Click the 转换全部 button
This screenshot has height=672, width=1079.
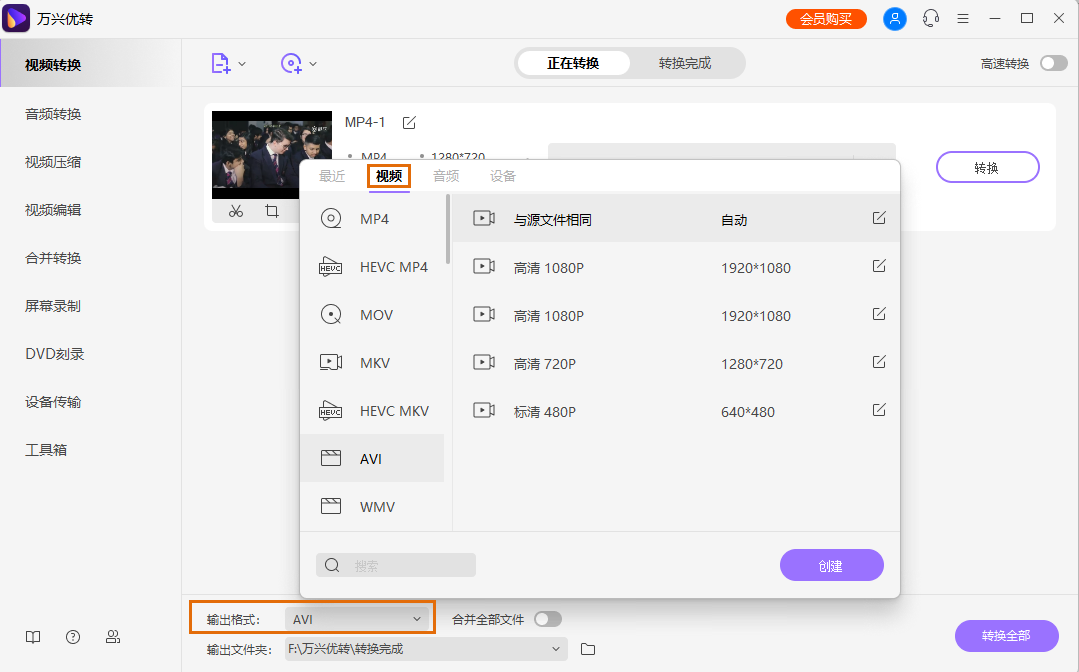click(x=1006, y=636)
